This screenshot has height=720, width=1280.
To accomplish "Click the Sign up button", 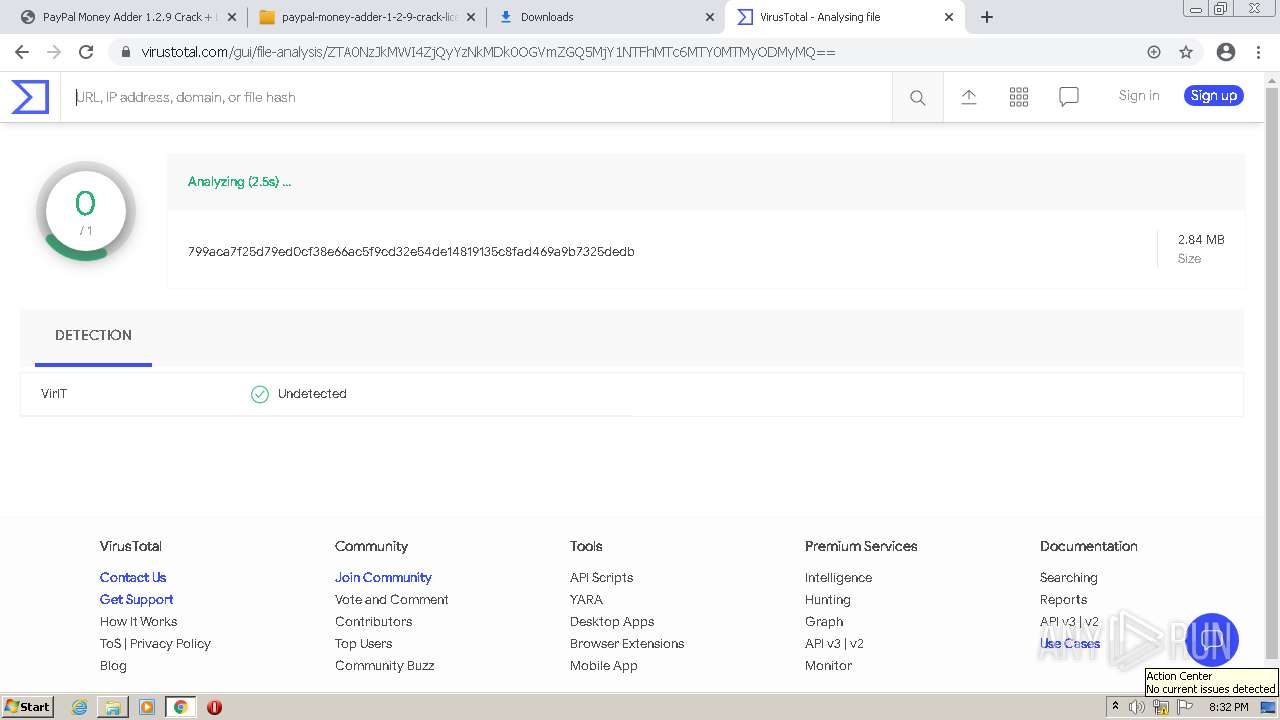I will tap(1214, 96).
